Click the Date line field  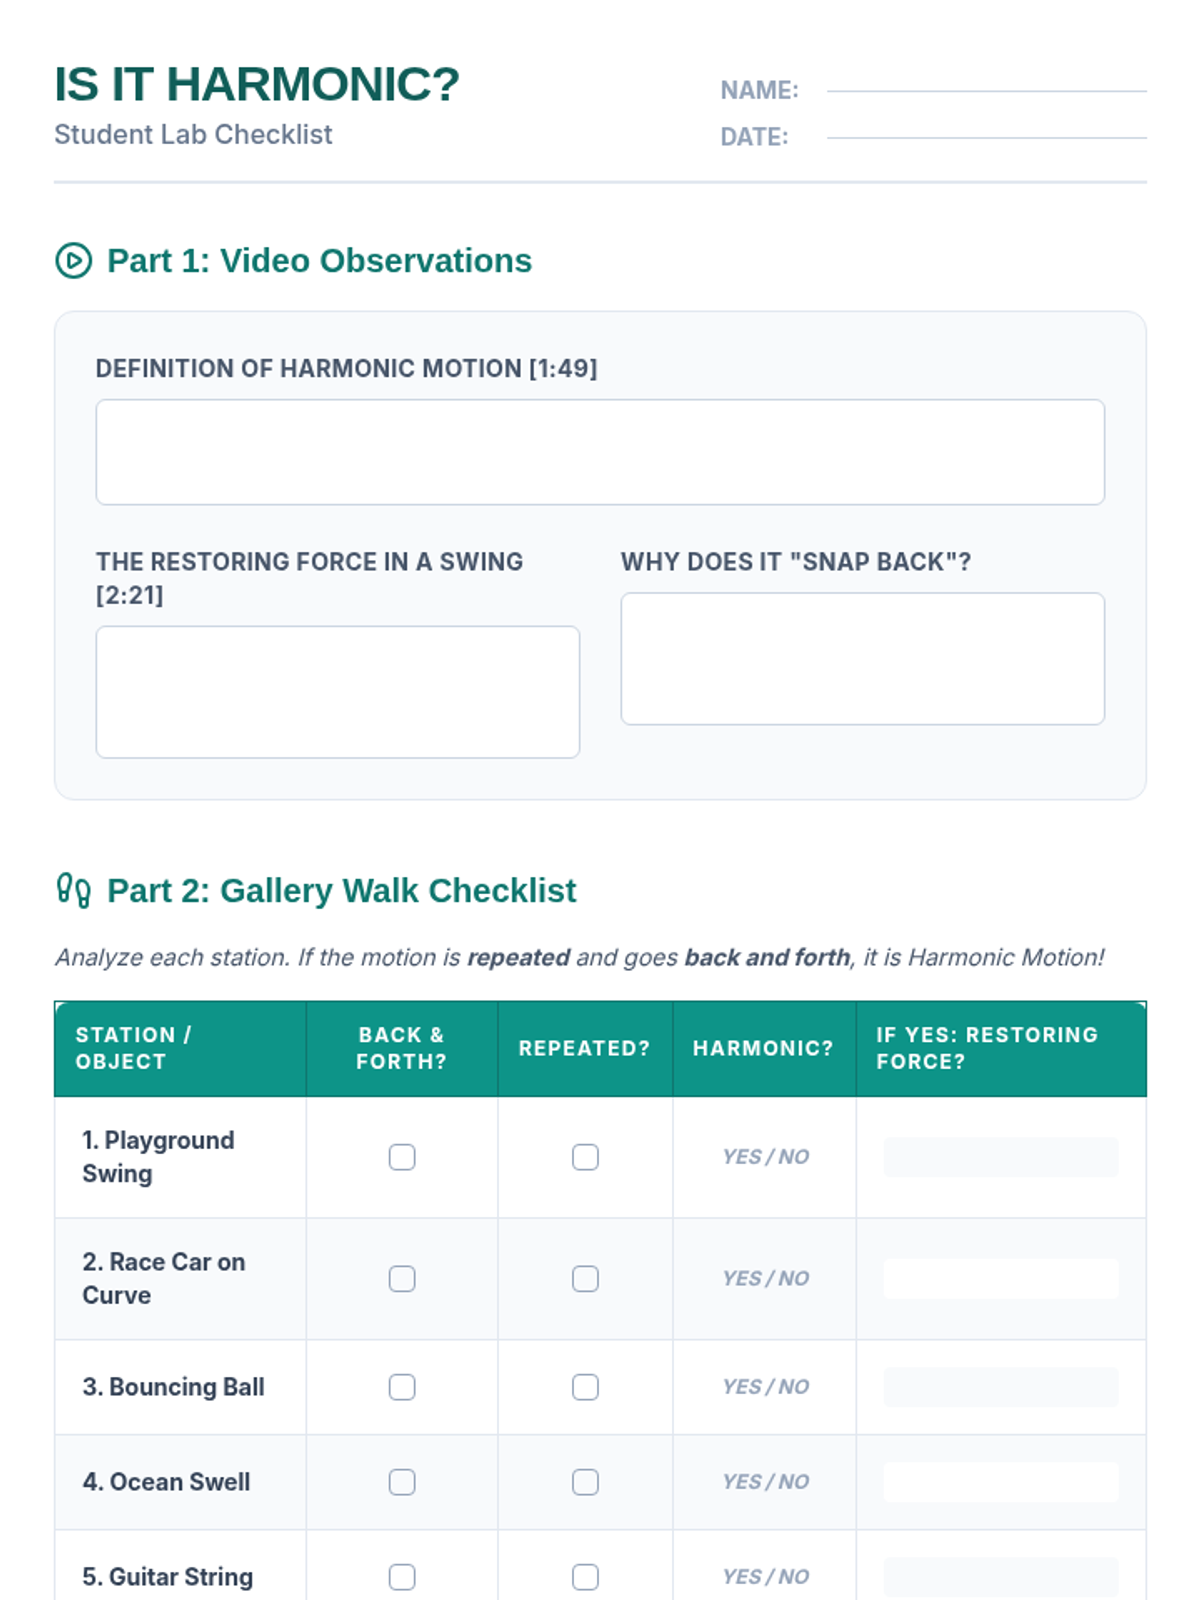pos(987,137)
